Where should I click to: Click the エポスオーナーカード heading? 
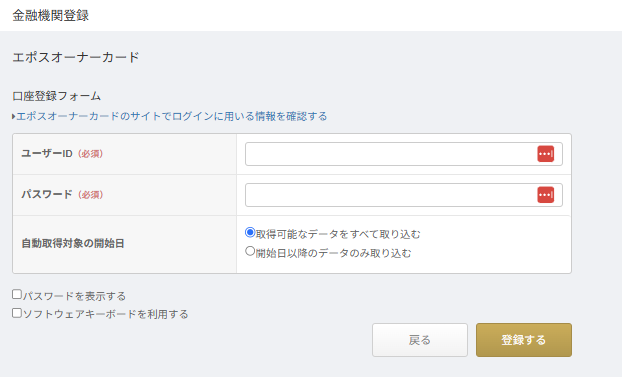tap(76, 57)
